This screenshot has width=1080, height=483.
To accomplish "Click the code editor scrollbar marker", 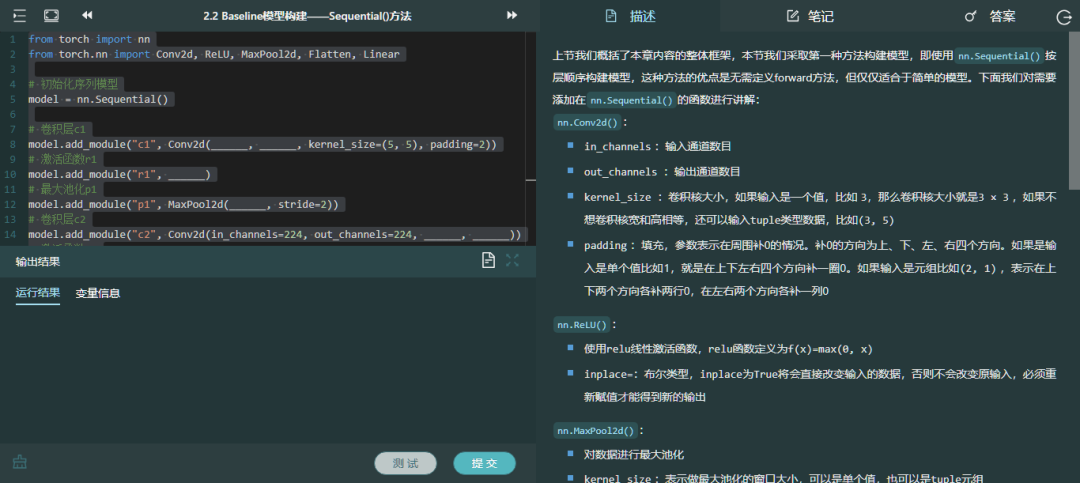I will (x=530, y=180).
